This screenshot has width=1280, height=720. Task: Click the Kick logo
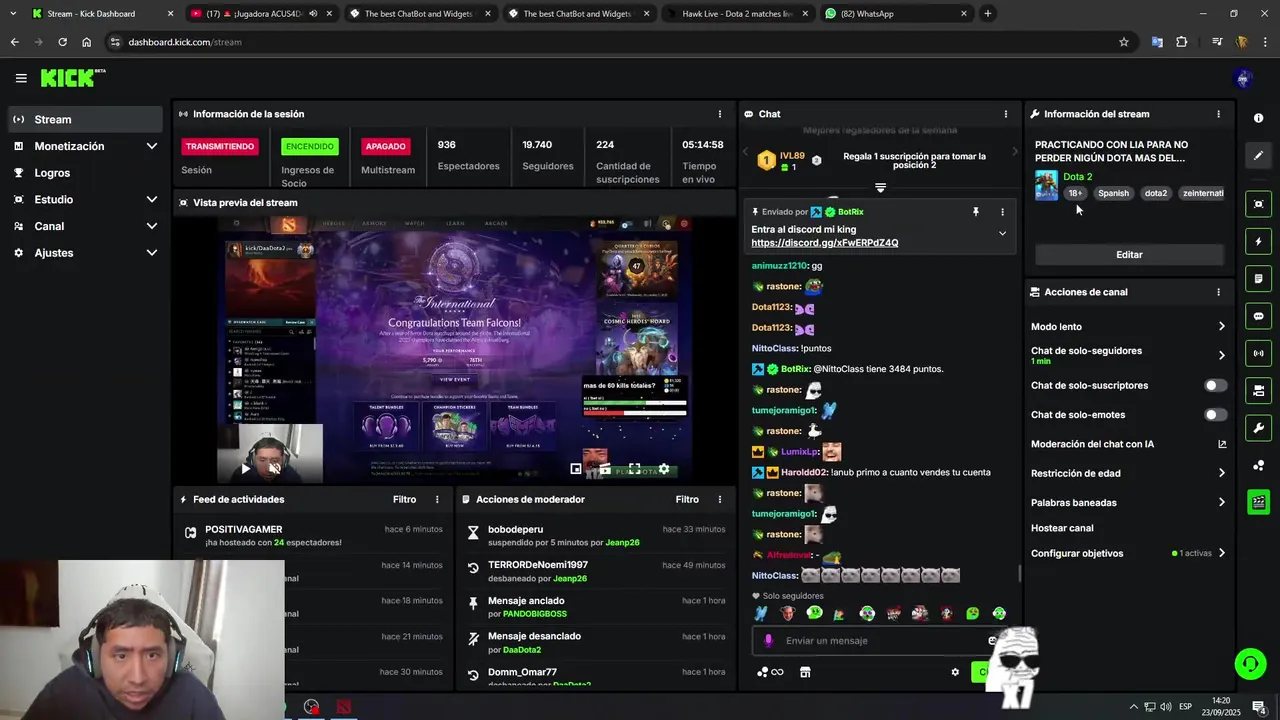pyautogui.click(x=72, y=78)
